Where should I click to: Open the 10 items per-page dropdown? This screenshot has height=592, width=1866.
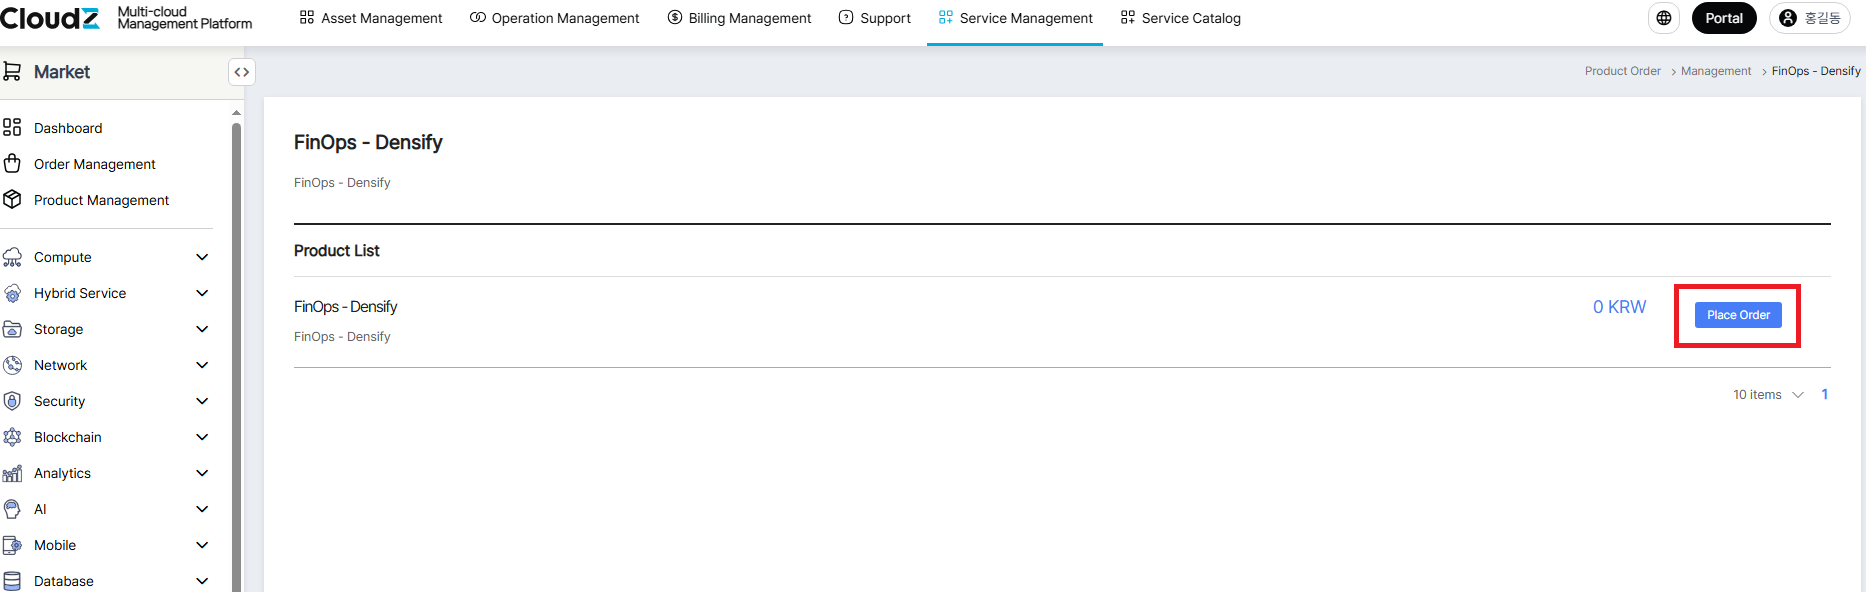pos(1768,395)
